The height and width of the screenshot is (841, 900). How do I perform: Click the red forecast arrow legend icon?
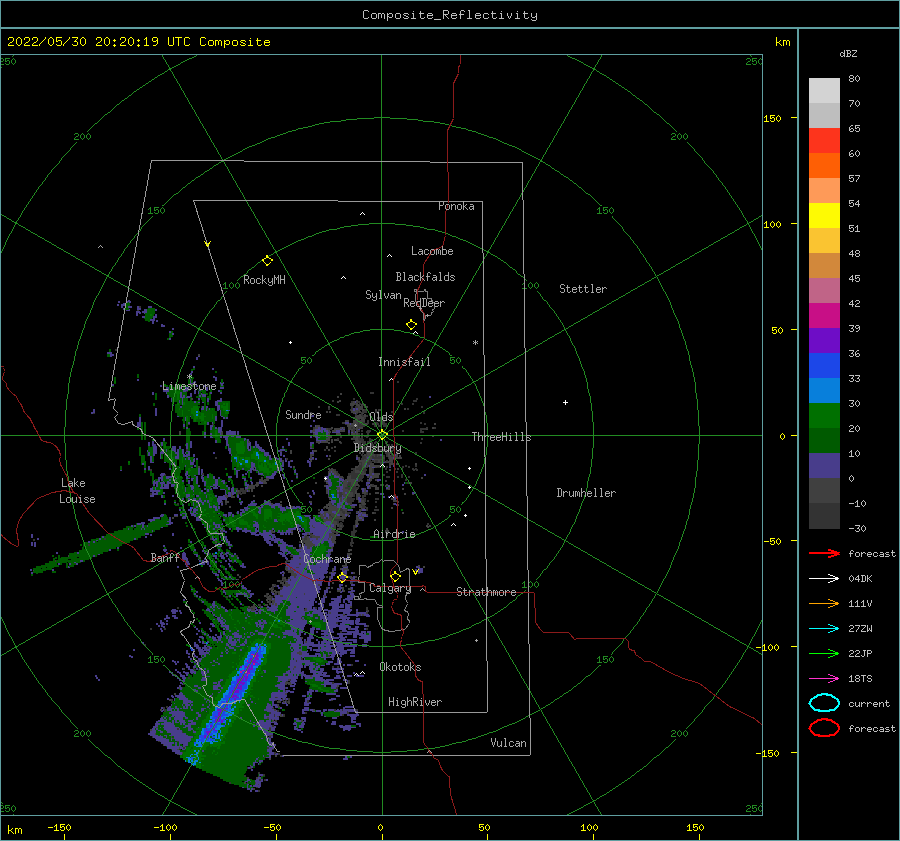tap(824, 553)
